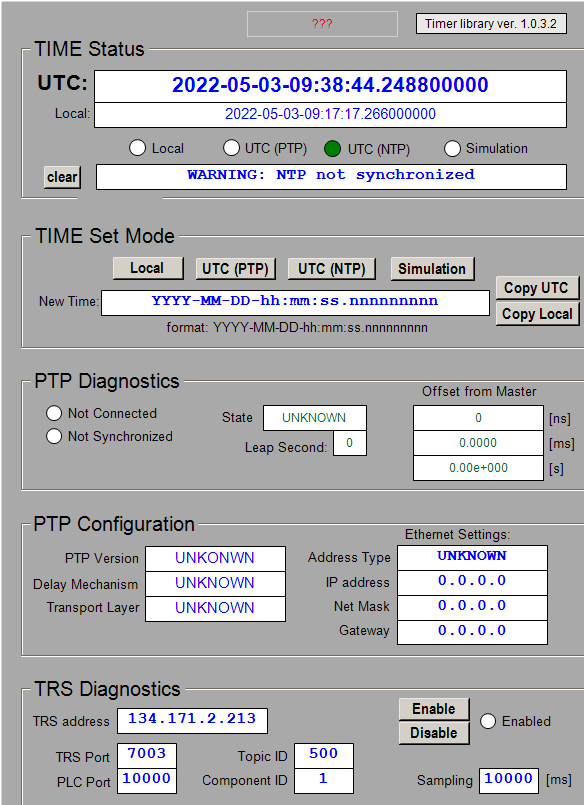584x805 pixels.
Task: Click the Offset from Master label
Action: coord(479,392)
